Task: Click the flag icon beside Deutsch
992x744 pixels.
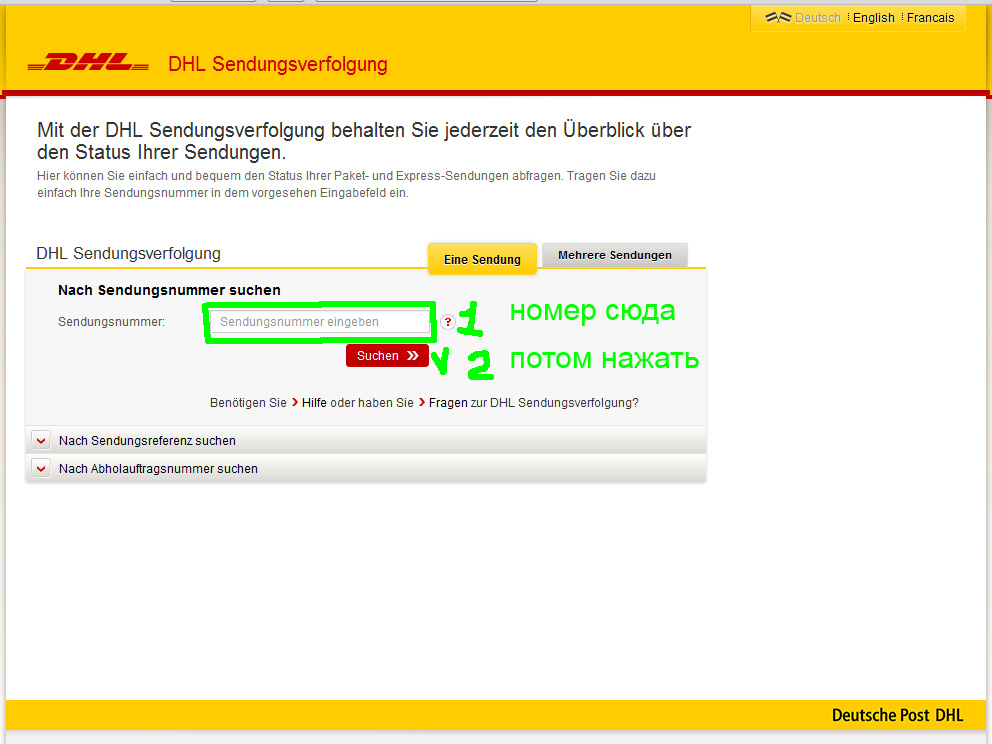Action: pos(778,18)
